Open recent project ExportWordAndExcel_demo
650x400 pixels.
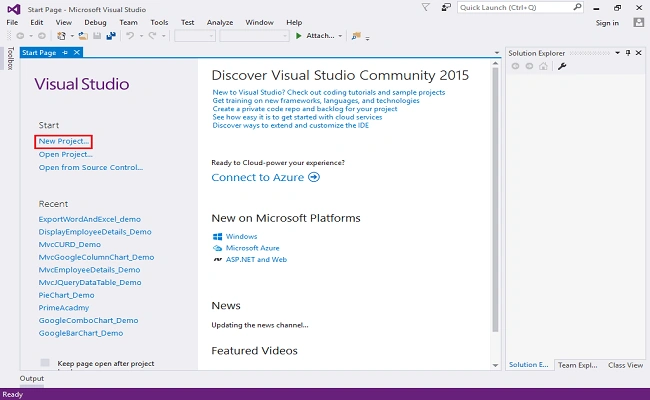tap(90, 219)
